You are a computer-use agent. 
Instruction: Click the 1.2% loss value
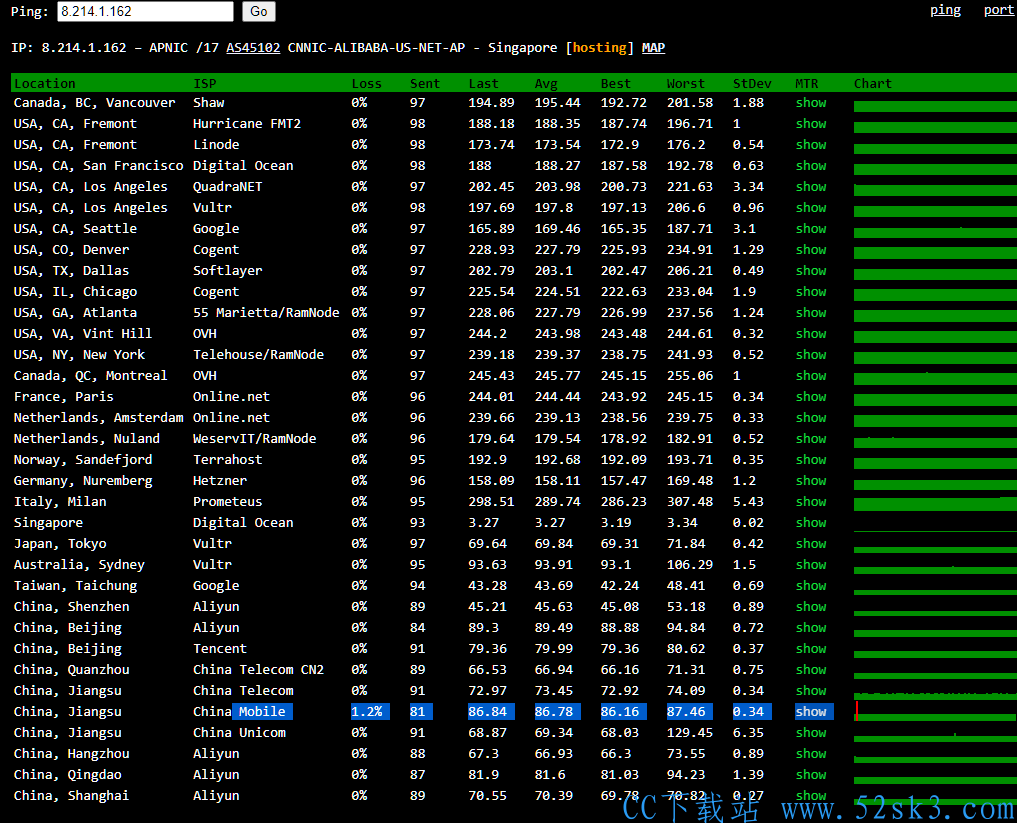[367, 712]
